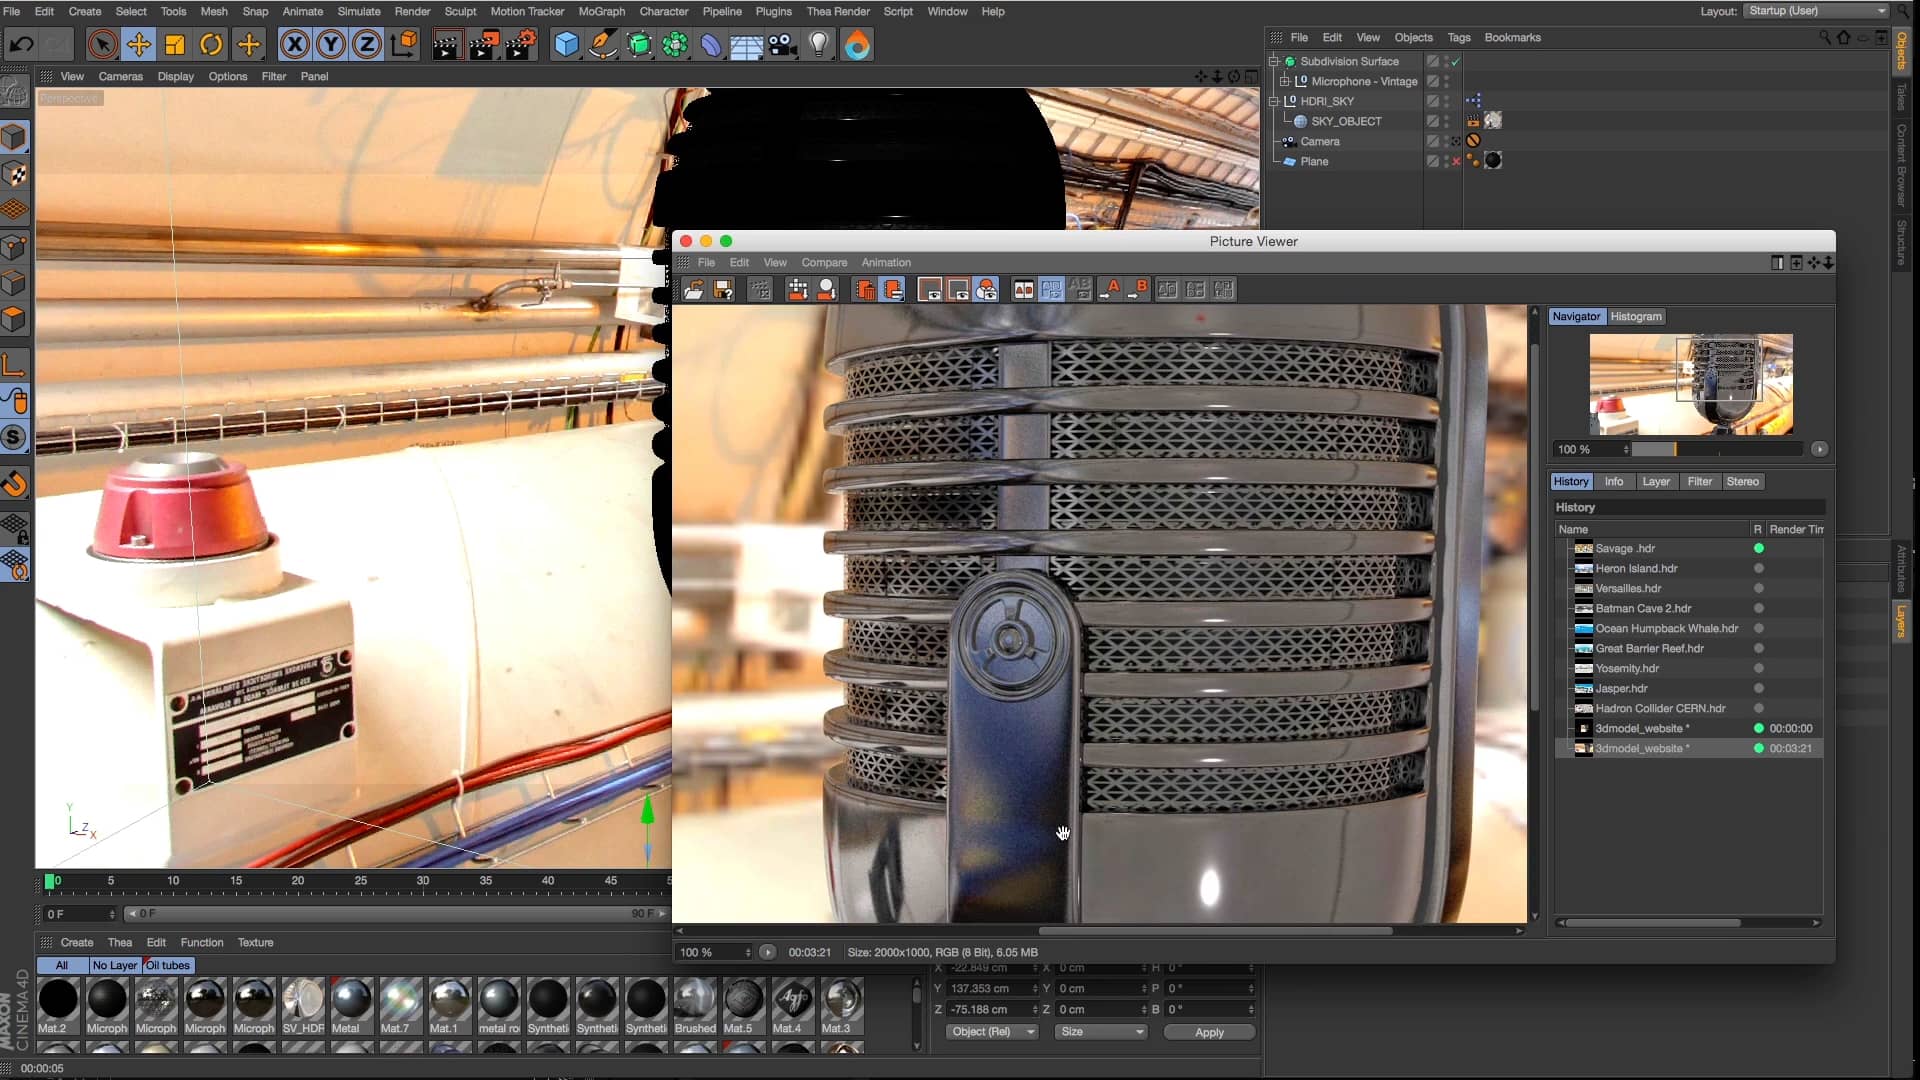Select the Move tool in the toolbar
The height and width of the screenshot is (1080, 1920).
coord(139,44)
